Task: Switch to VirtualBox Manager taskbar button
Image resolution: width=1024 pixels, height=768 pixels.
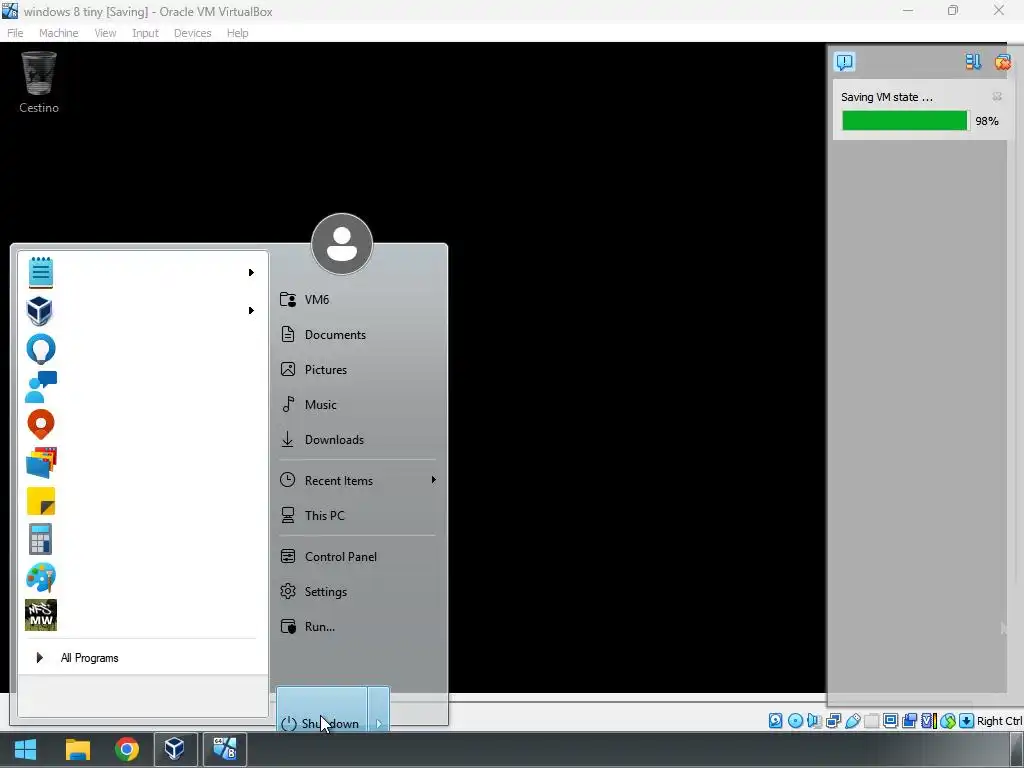Action: click(175, 749)
